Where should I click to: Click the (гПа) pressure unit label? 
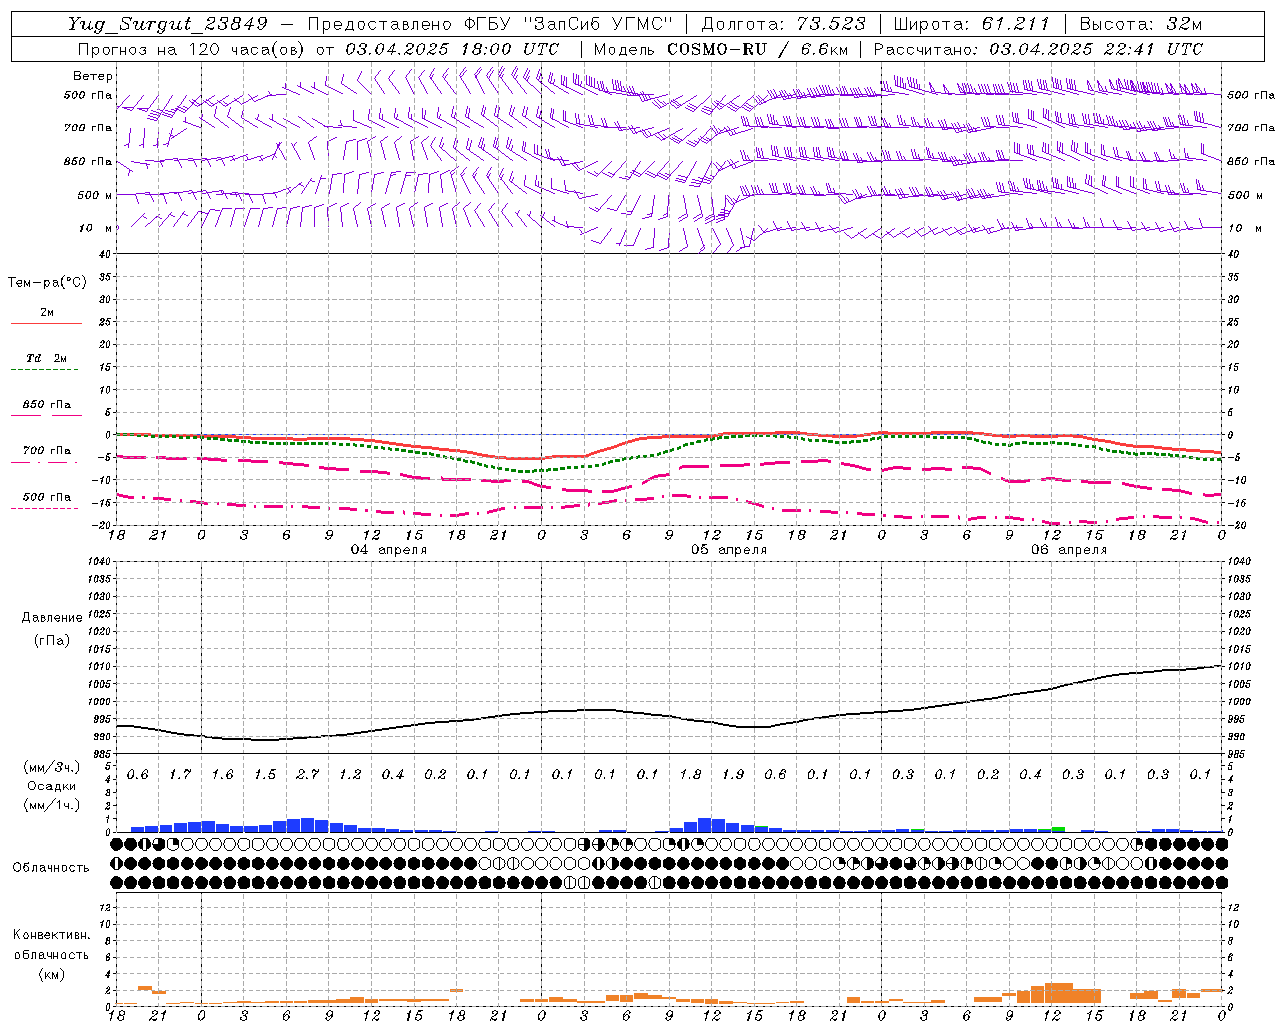pyautogui.click(x=52, y=641)
